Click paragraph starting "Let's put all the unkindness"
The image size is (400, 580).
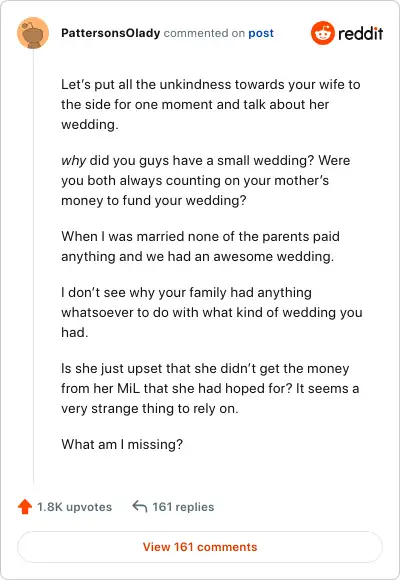coord(211,104)
